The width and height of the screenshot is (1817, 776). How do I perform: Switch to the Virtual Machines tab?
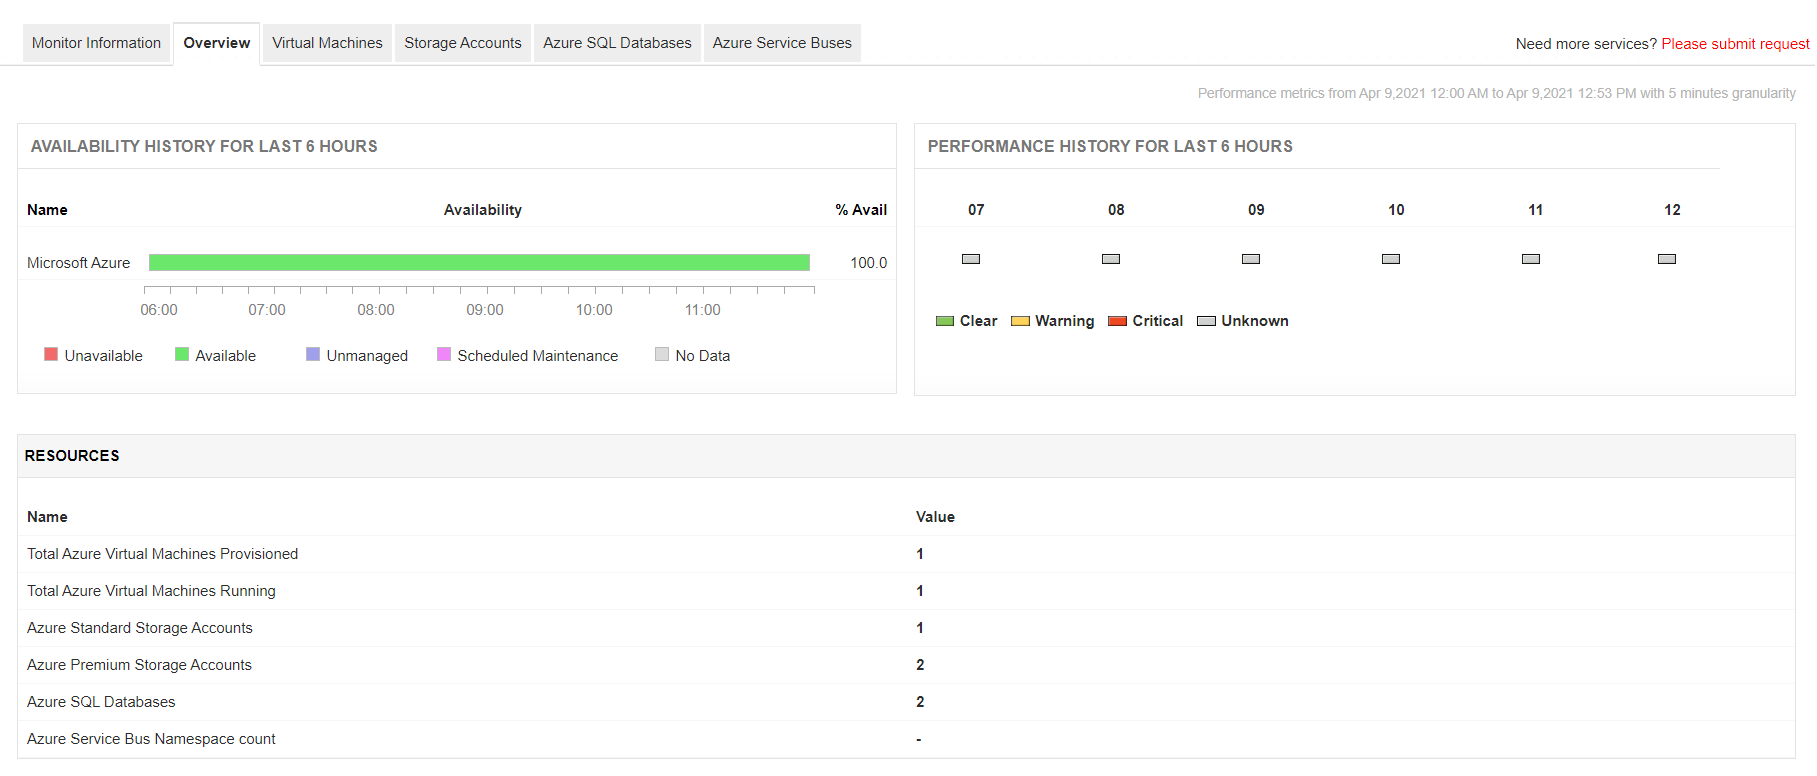327,43
